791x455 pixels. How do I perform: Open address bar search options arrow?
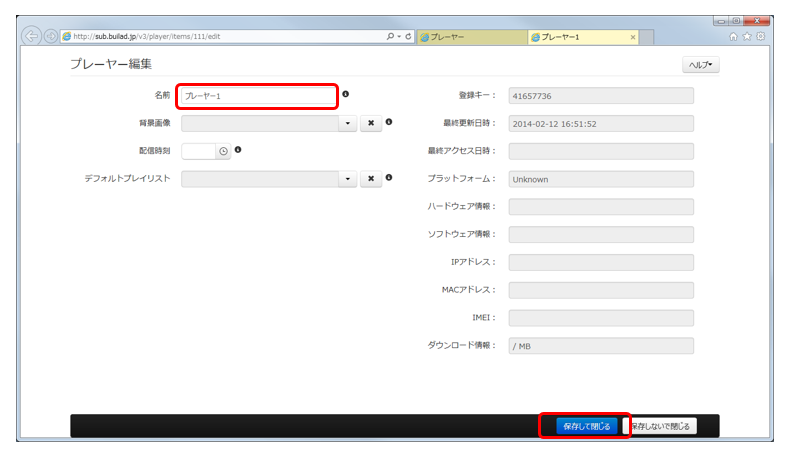click(x=399, y=36)
